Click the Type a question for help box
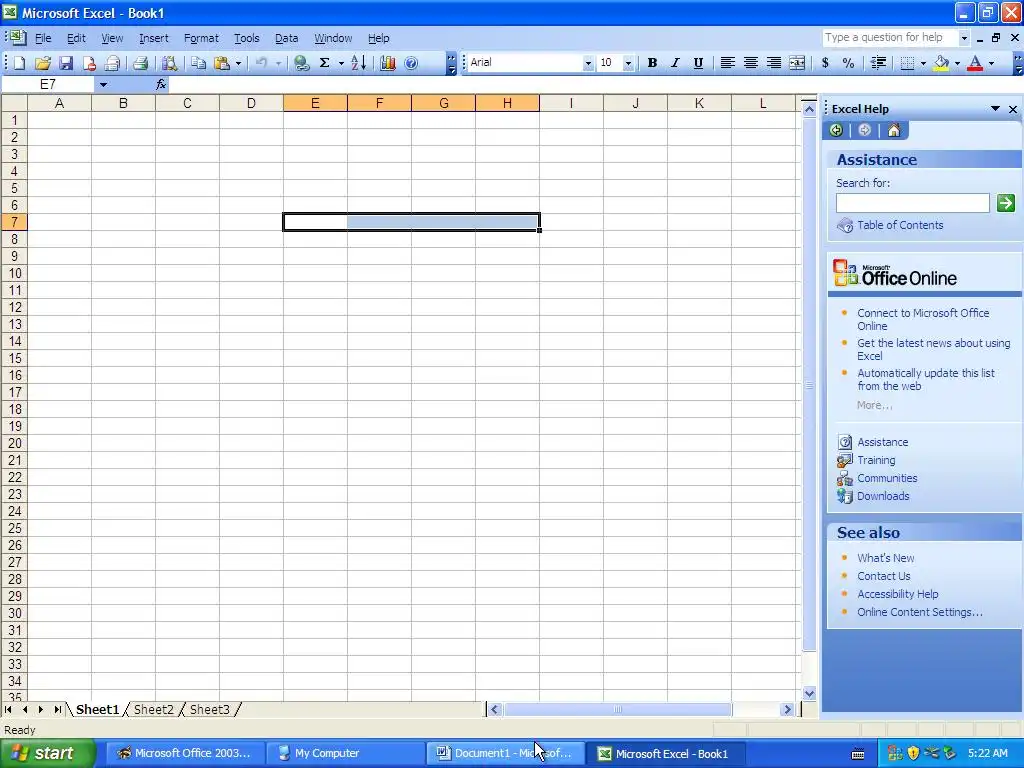Screen dimensions: 1024x768 (890, 38)
